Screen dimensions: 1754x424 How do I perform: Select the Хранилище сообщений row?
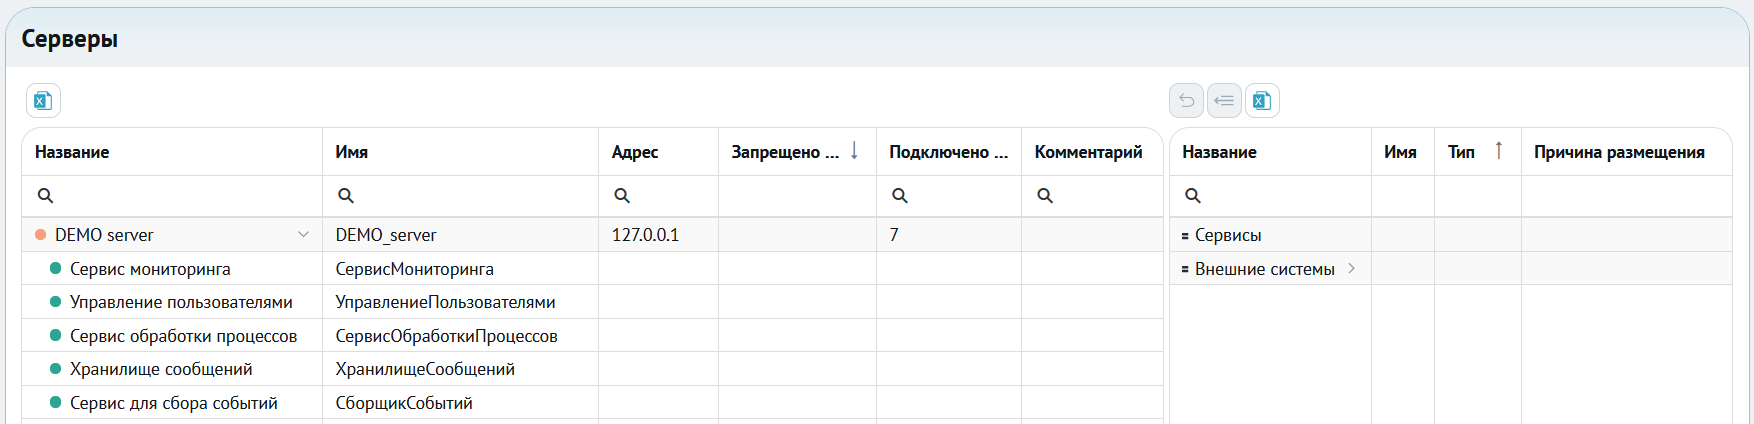[x=592, y=369]
